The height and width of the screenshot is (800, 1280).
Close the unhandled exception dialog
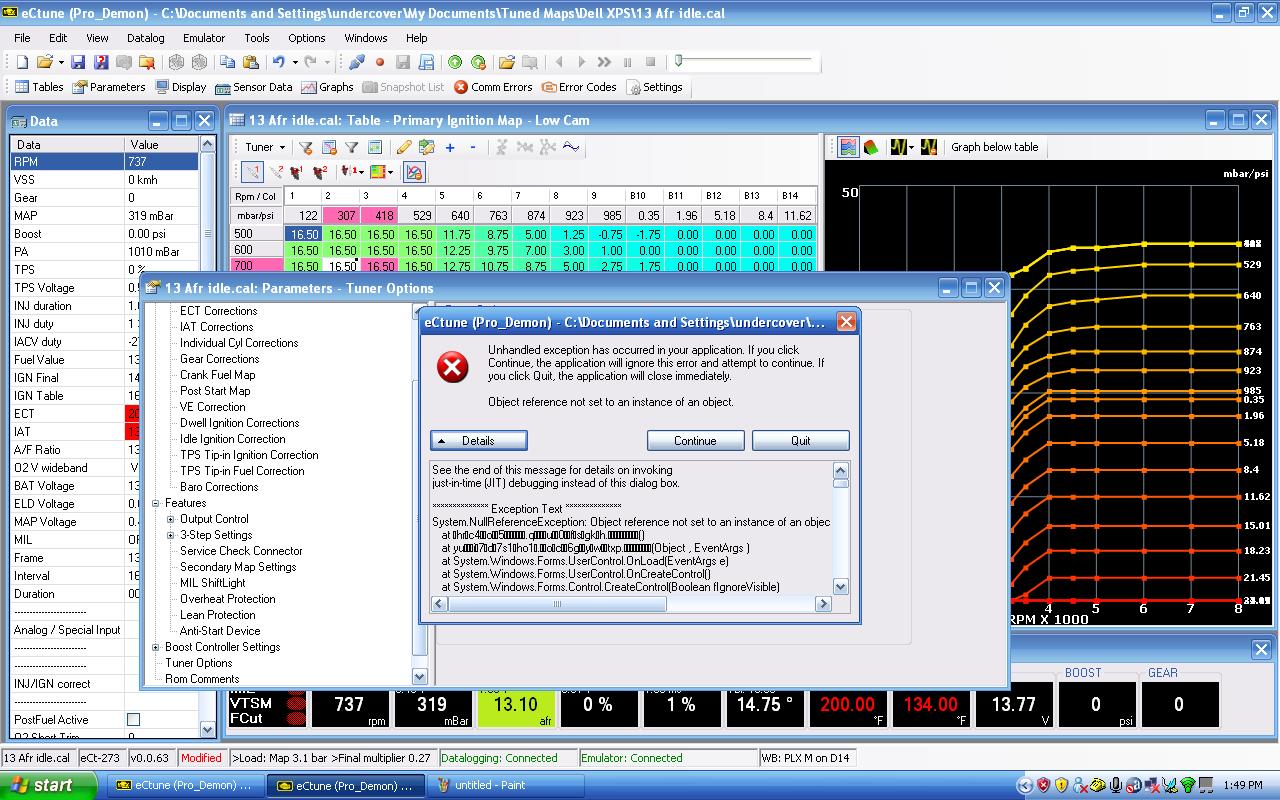pyautogui.click(x=846, y=322)
